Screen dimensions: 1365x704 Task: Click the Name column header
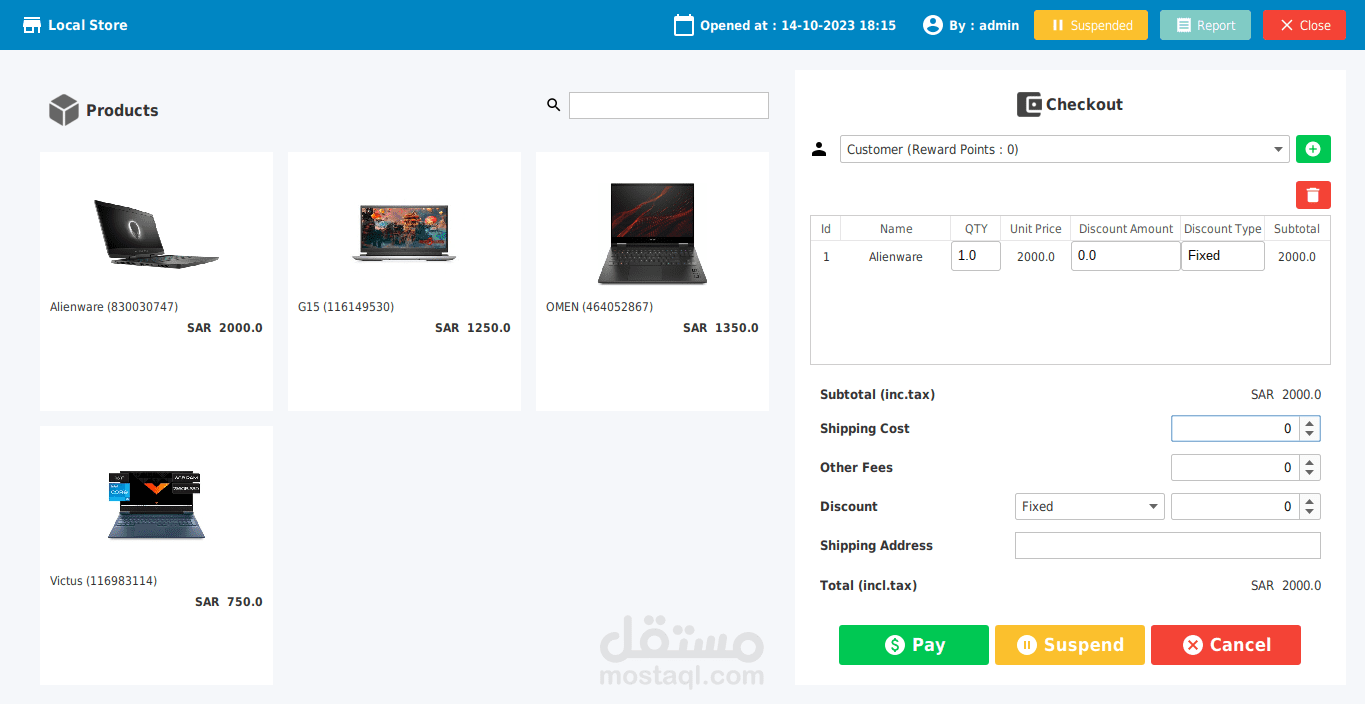pos(896,229)
